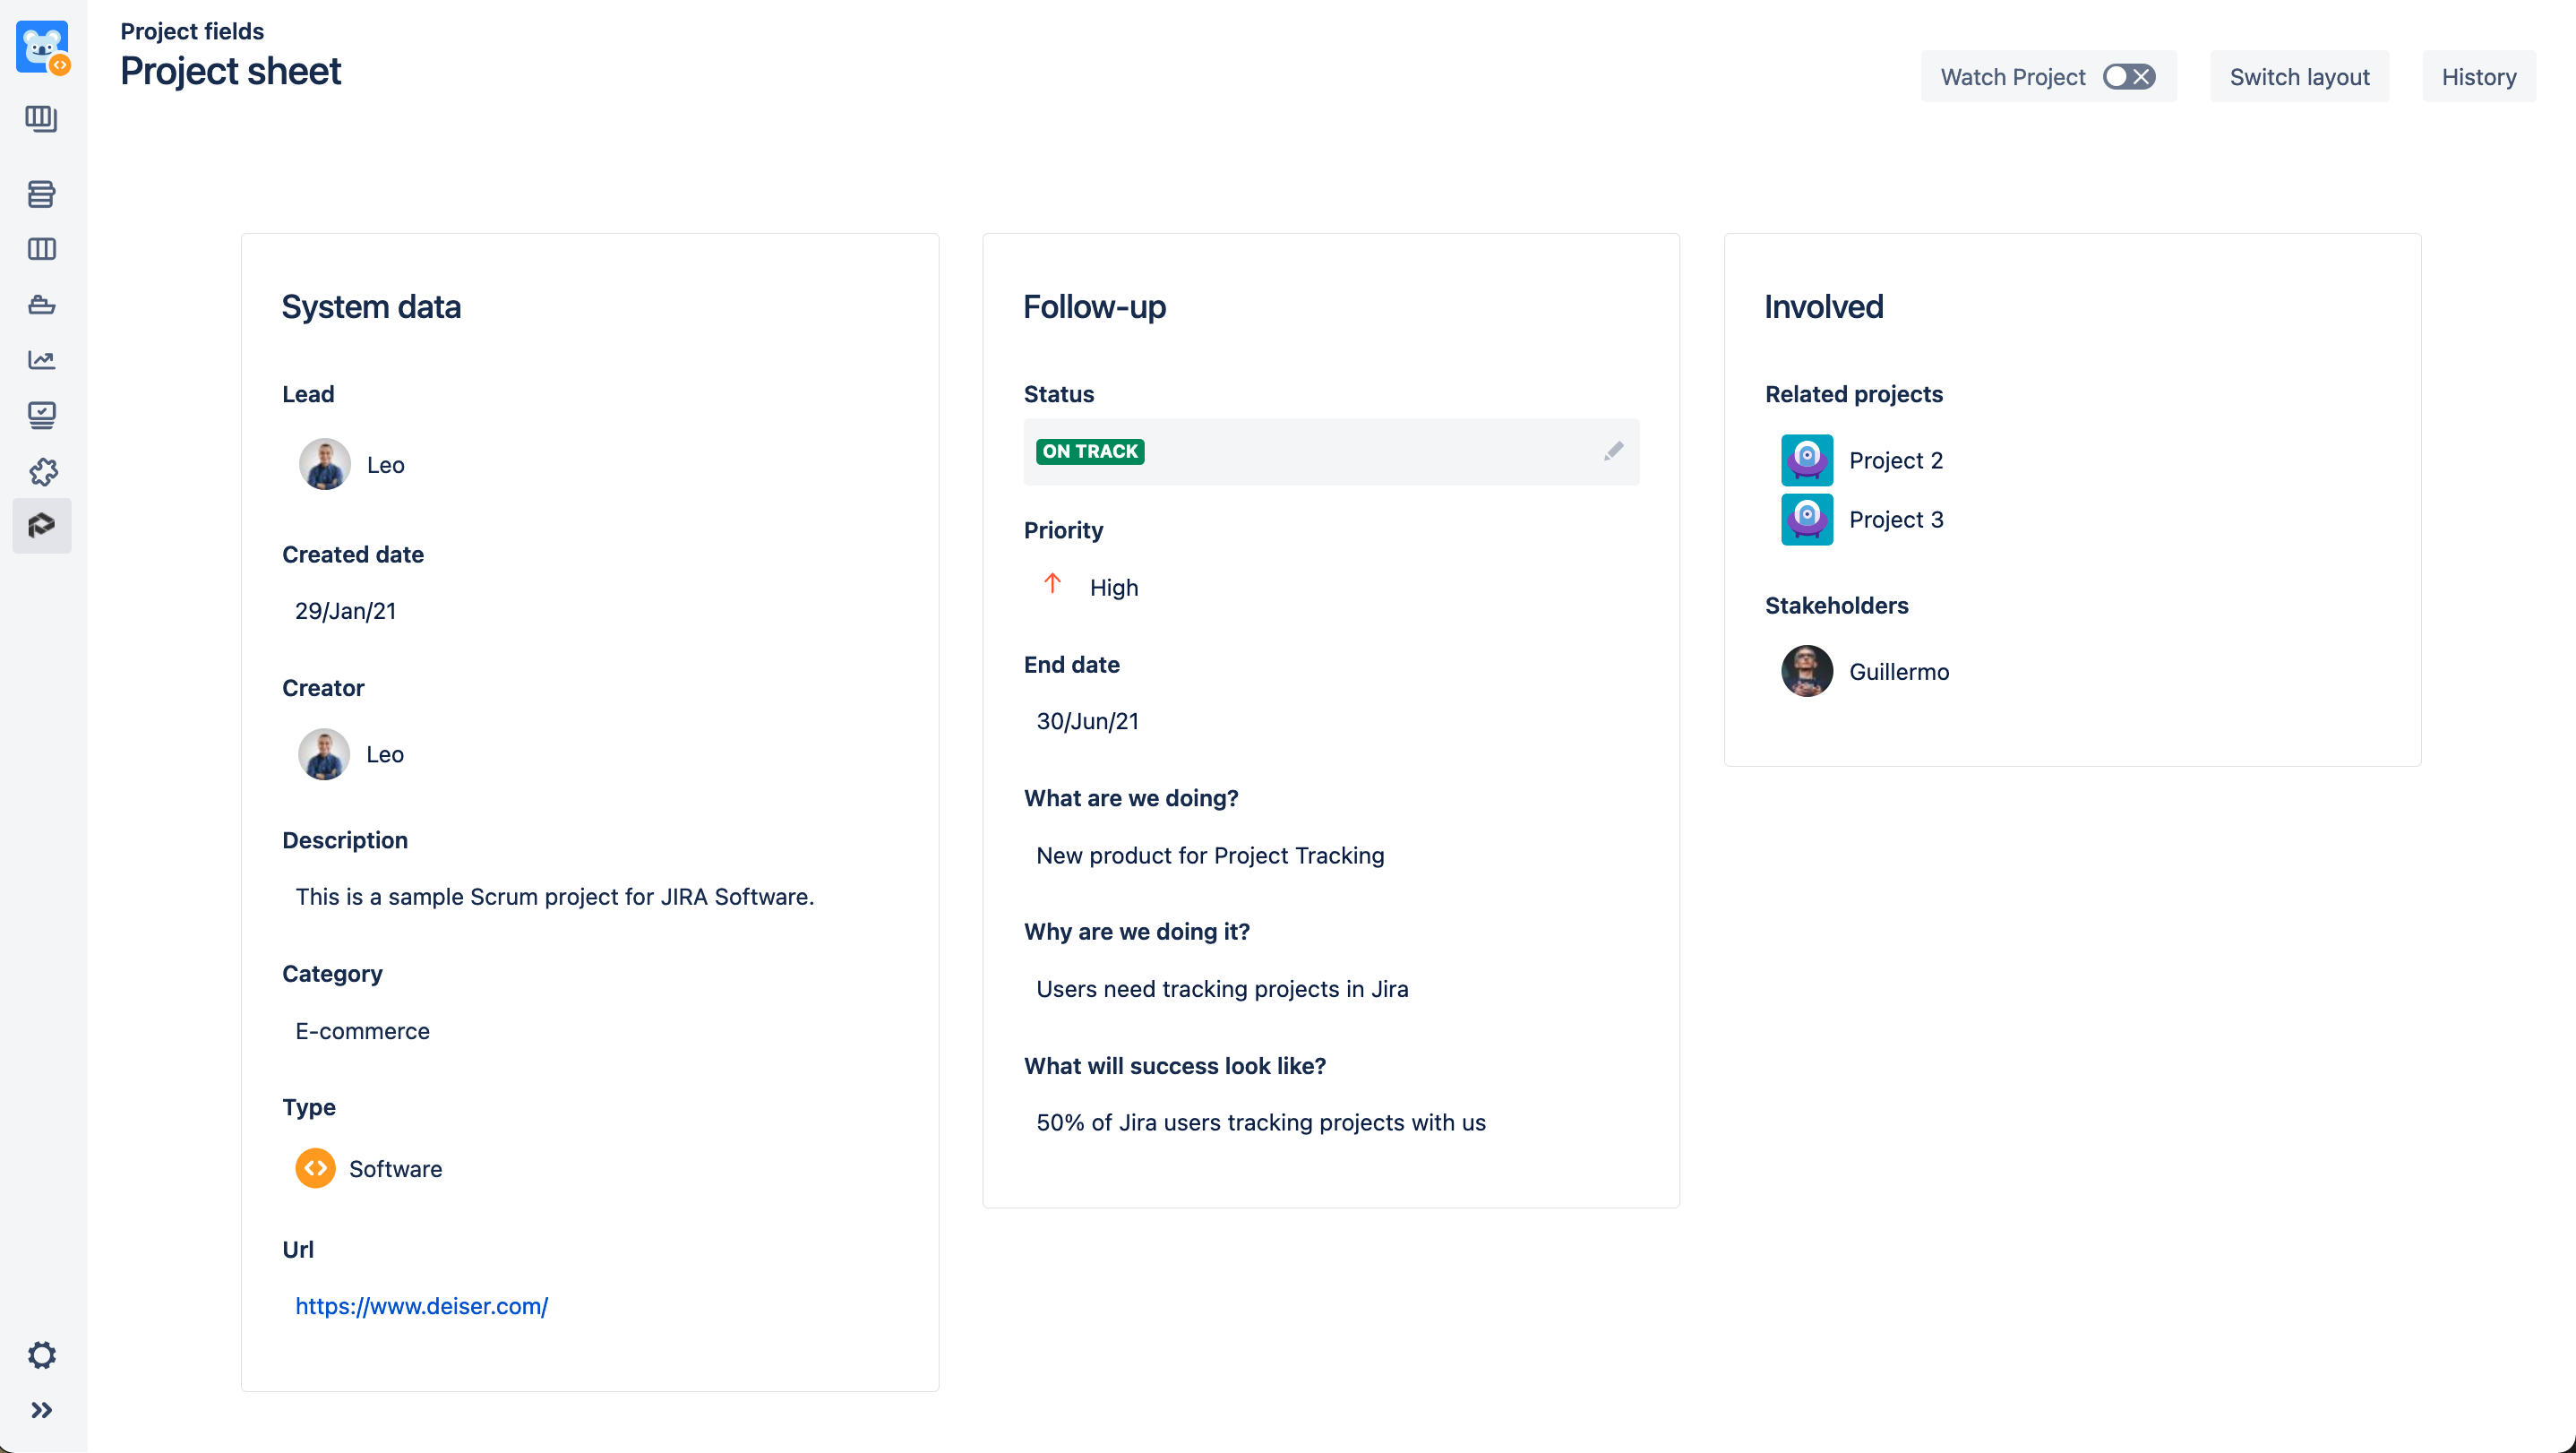Toggle the Watch Project switch
This screenshot has height=1453, width=2576.
pos(2128,75)
